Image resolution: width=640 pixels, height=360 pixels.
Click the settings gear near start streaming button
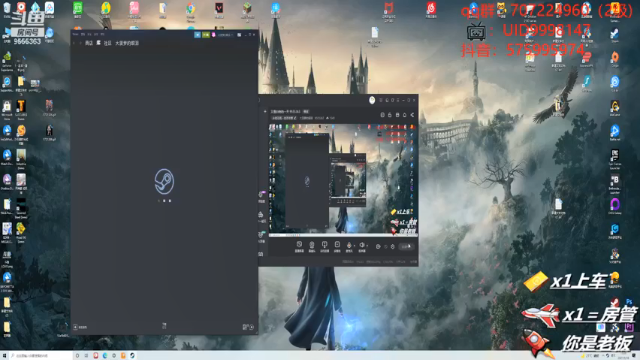(393, 247)
